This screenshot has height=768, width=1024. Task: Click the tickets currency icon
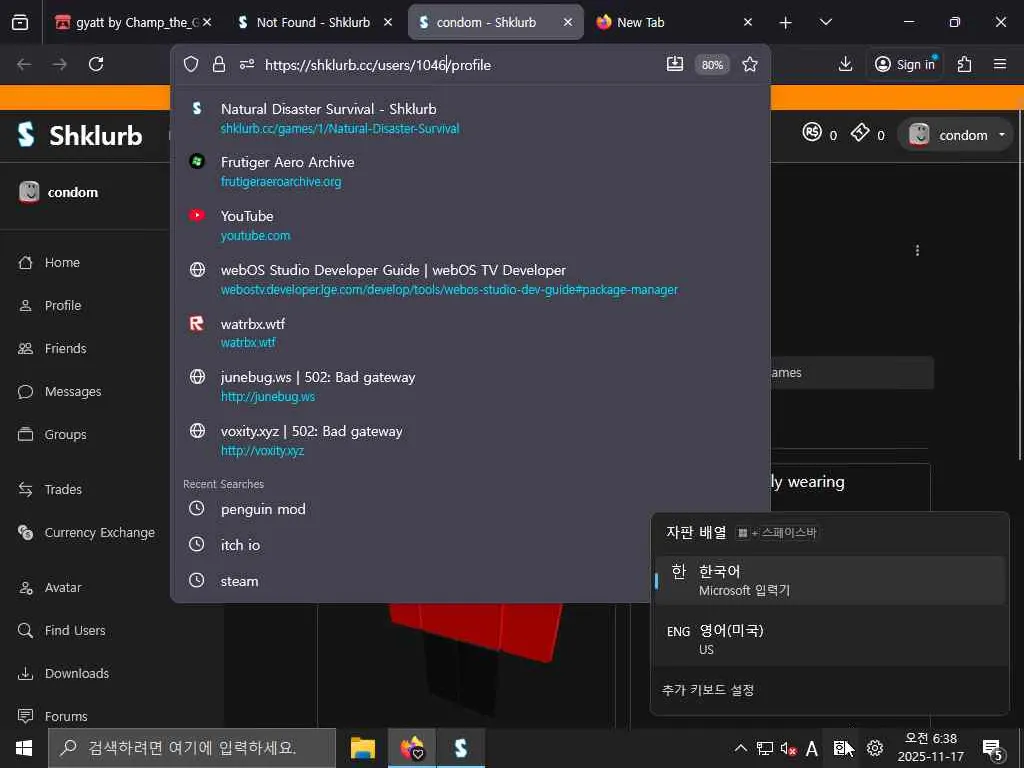click(x=860, y=133)
